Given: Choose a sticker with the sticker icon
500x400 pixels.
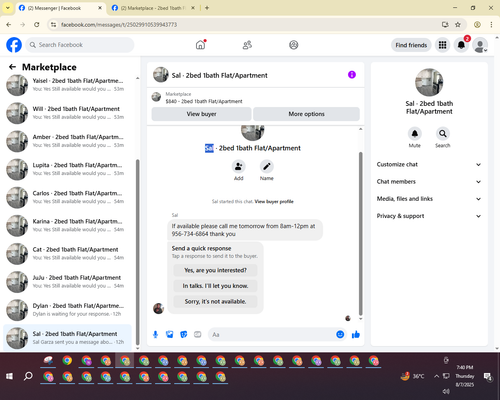Looking at the screenshot, I should point(184,334).
